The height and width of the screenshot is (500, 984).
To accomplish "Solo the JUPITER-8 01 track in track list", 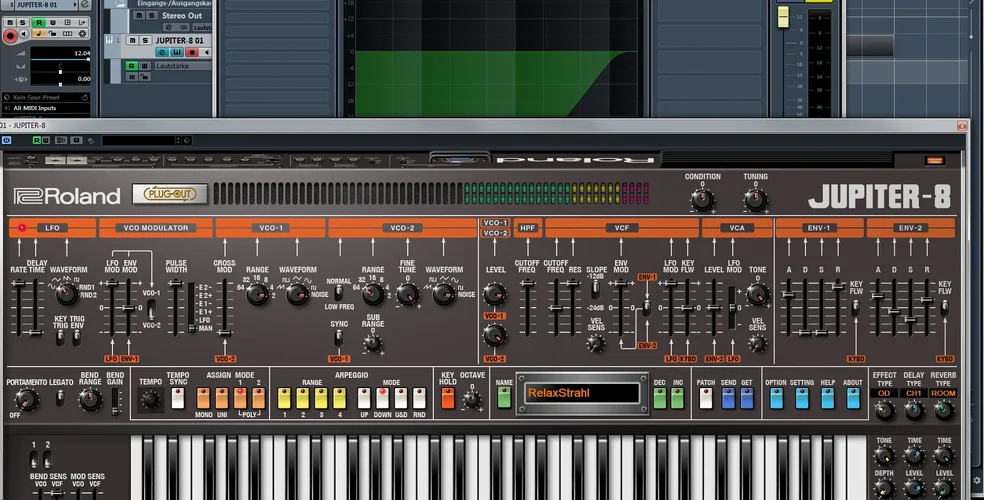I will pyautogui.click(x=145, y=40).
